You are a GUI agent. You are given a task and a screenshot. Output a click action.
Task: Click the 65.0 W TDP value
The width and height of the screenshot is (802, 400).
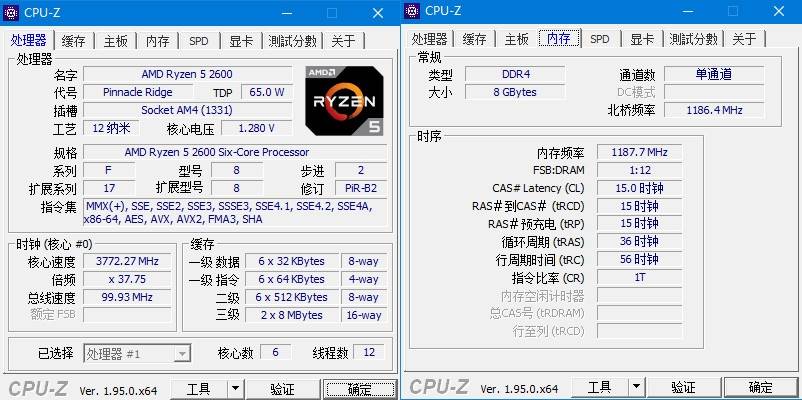point(267,92)
